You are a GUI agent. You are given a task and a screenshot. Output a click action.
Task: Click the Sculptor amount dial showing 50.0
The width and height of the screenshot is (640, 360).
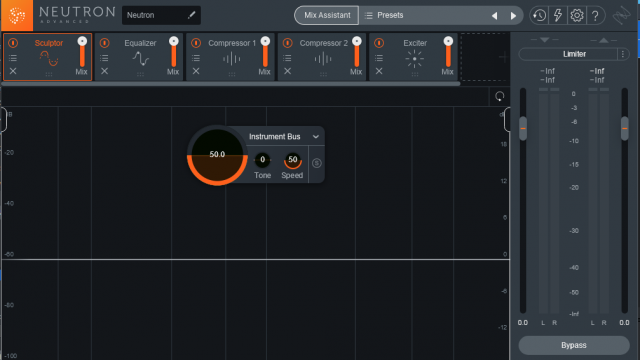tap(217, 155)
